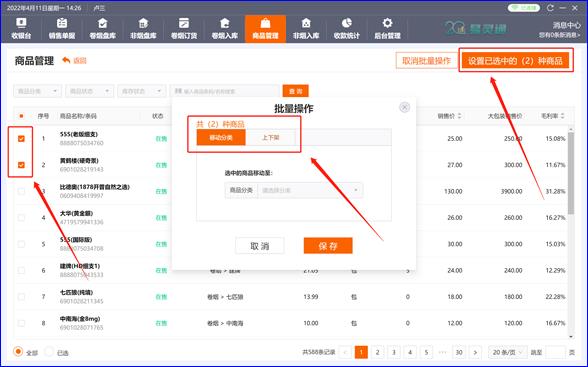Screen dimensions: 588x367
Task: Go to page 5
Action: tap(426, 352)
